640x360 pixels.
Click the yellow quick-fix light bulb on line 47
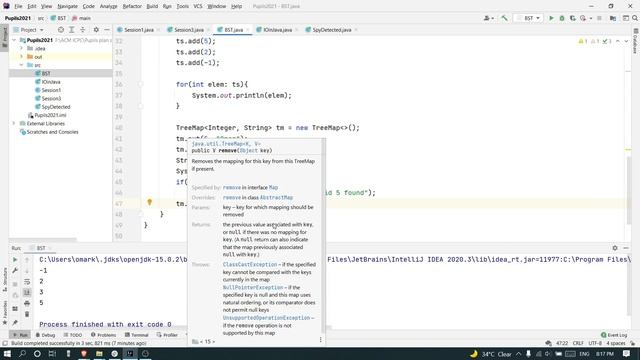pos(149,202)
